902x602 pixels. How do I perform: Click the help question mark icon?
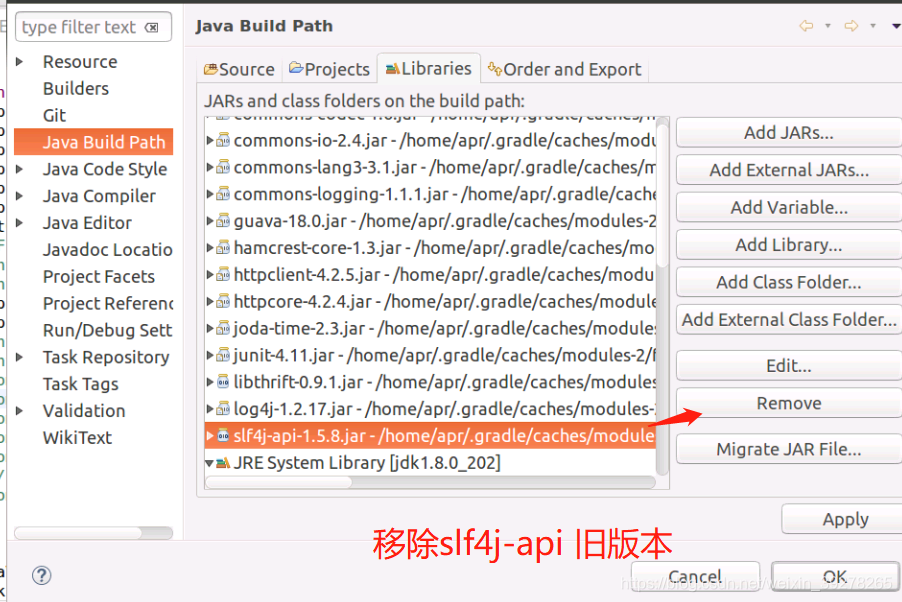(40, 576)
